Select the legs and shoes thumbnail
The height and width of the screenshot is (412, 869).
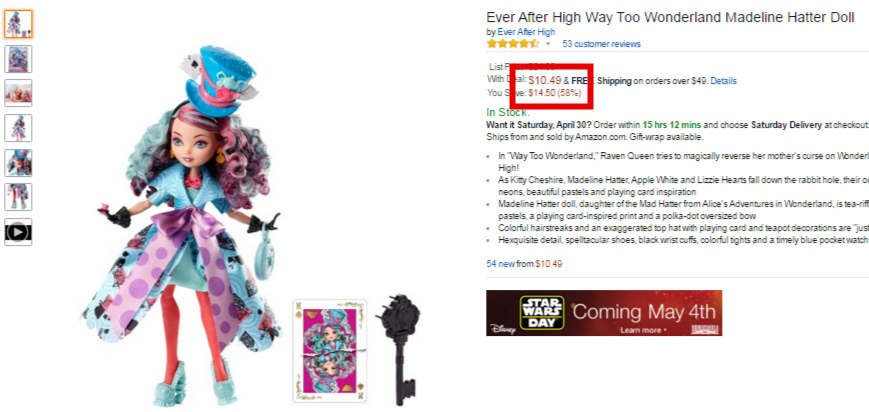18,197
